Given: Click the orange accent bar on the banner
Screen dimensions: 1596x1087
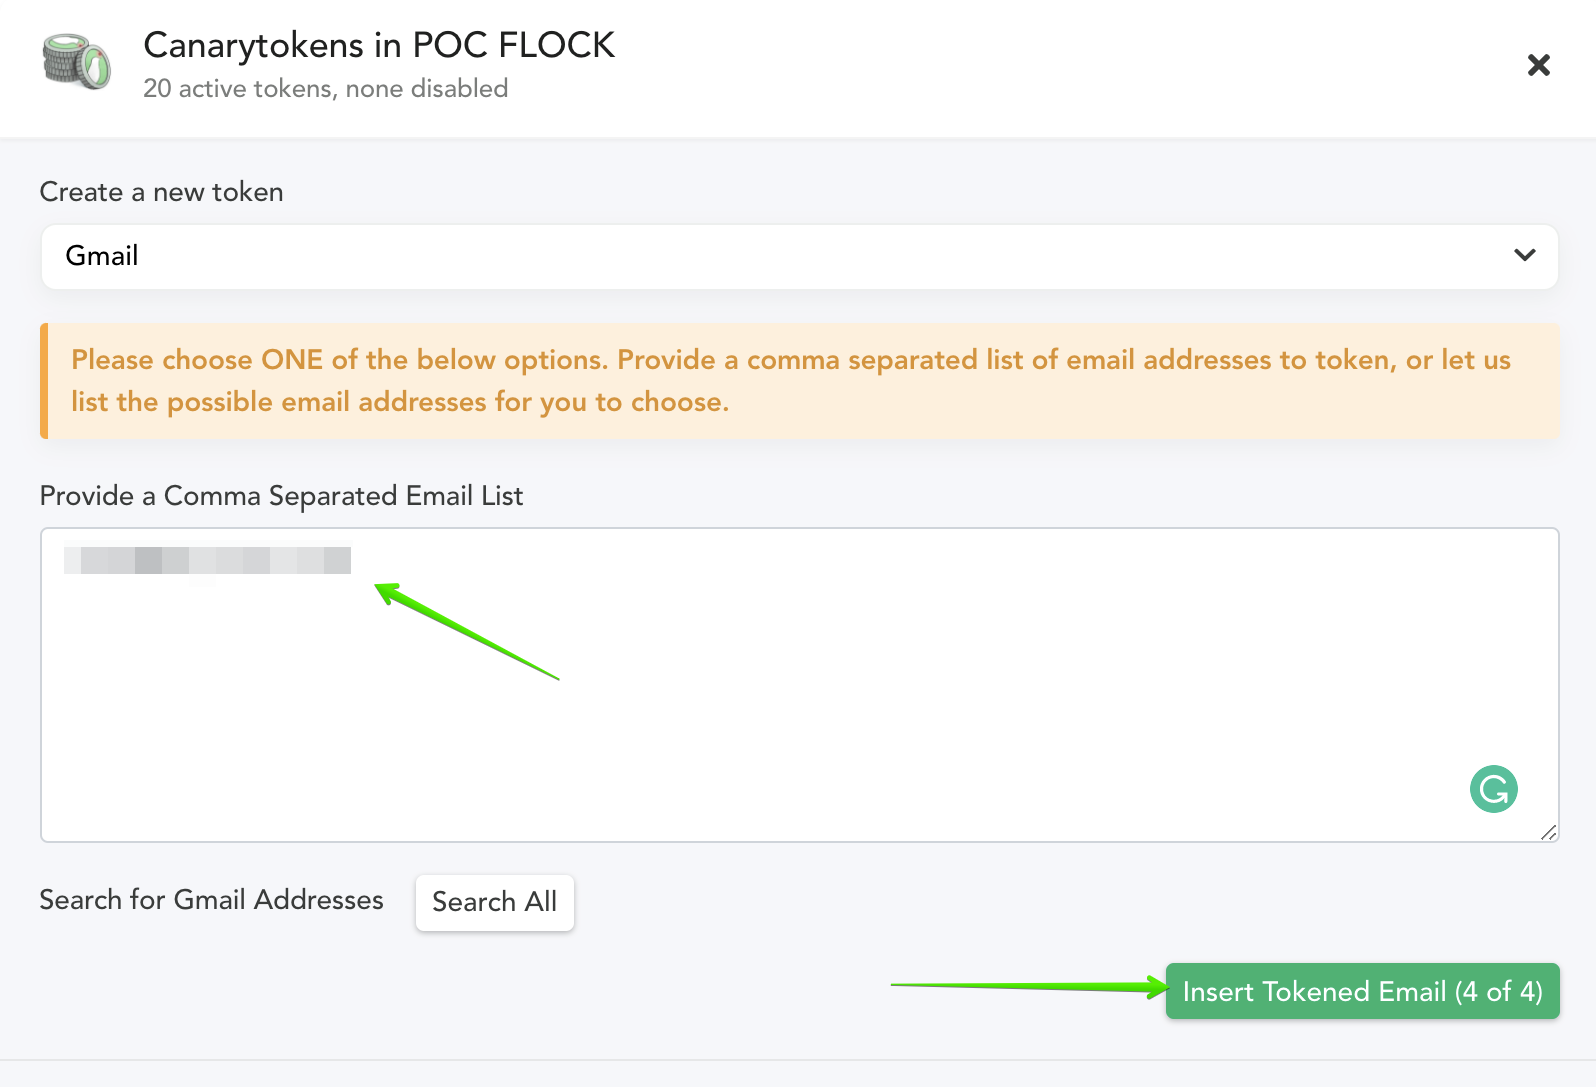Looking at the screenshot, I should point(44,381).
